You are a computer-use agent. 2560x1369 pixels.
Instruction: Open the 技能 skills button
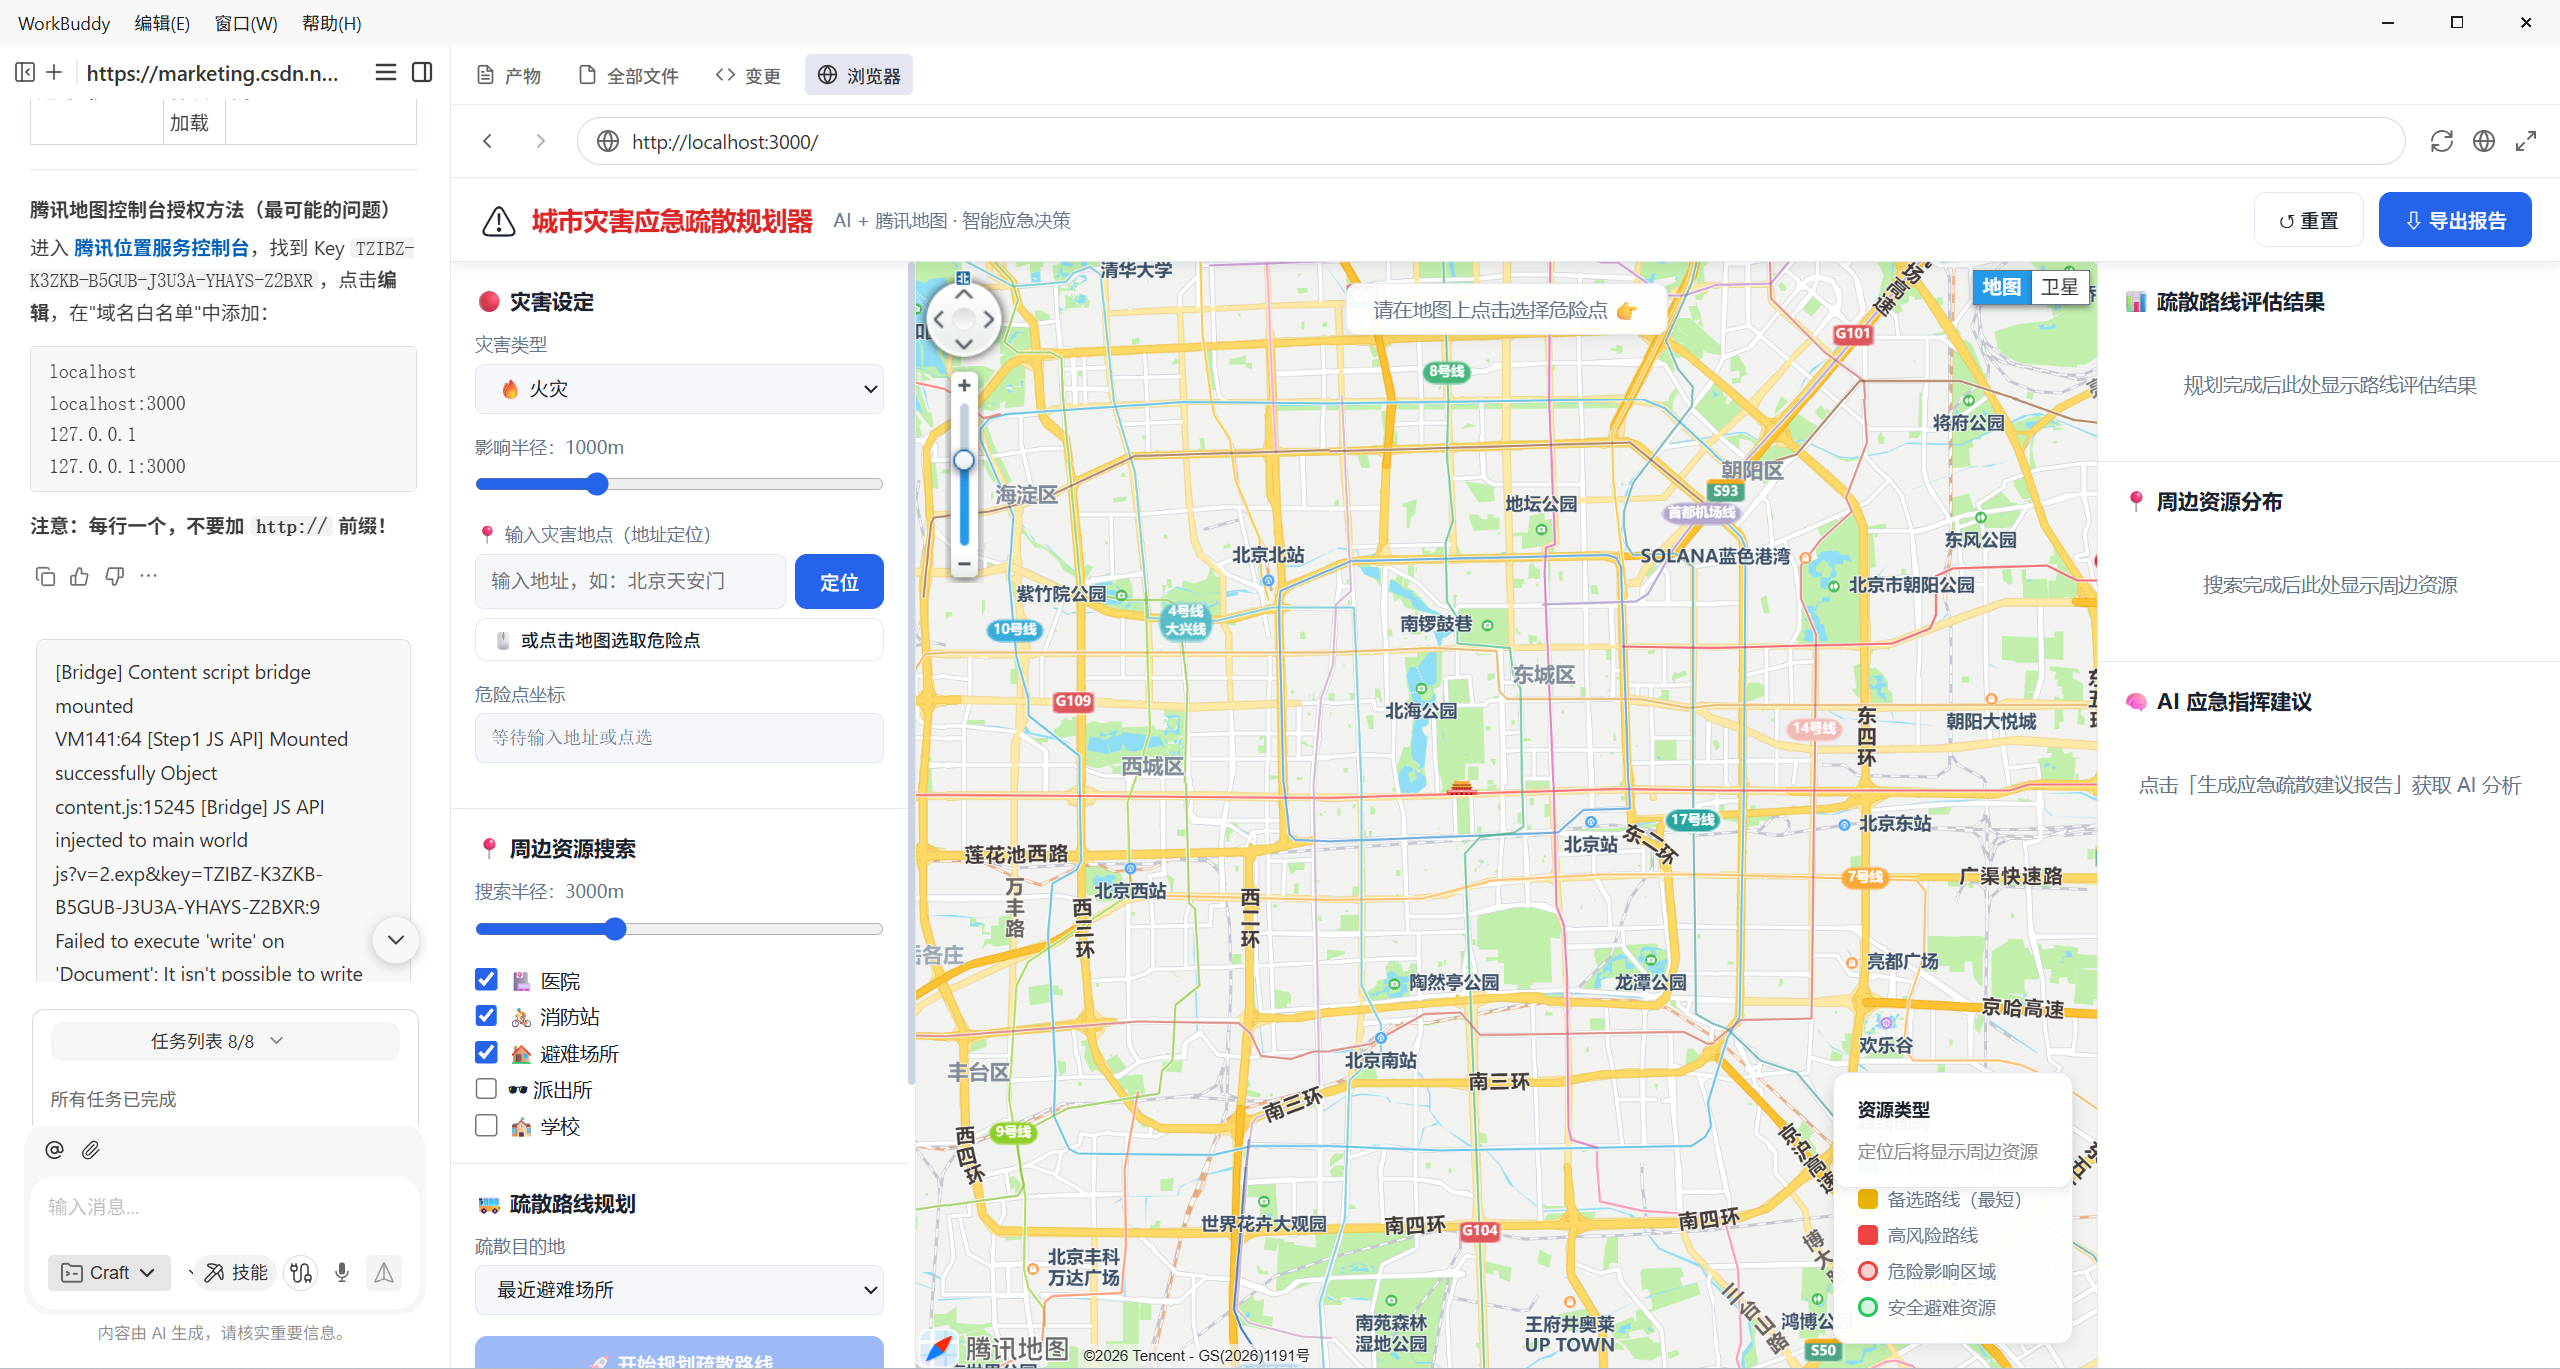[236, 1272]
